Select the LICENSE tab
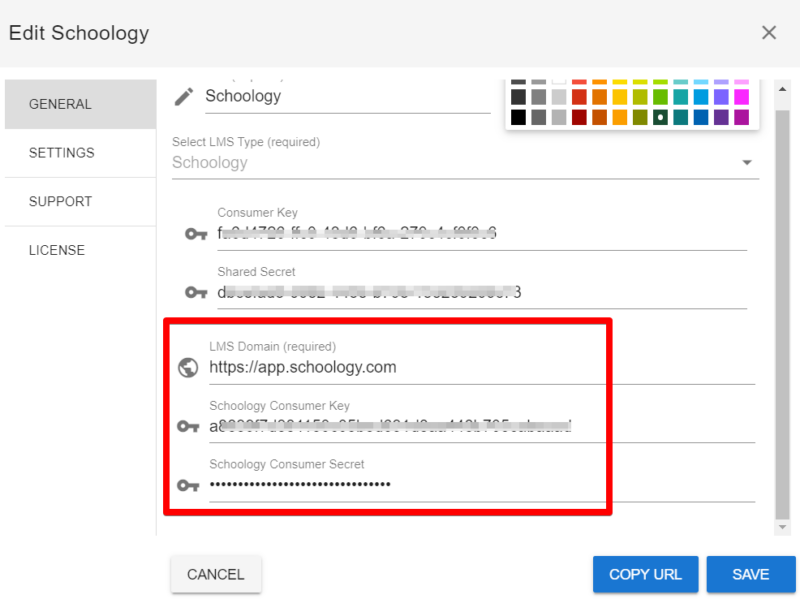The width and height of the screenshot is (800, 599). [x=81, y=251]
